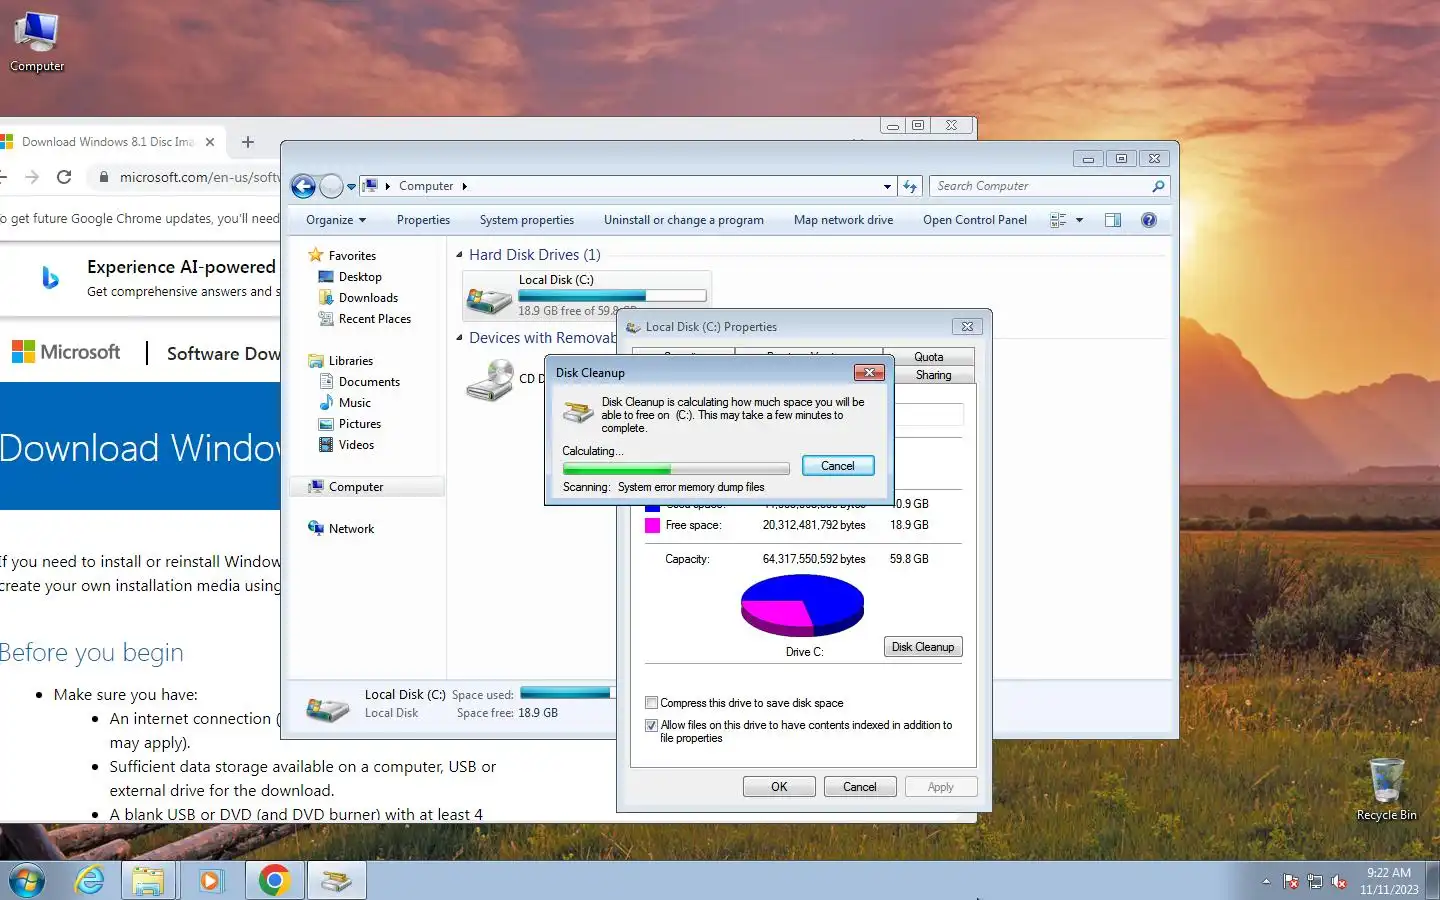
Task: Toggle Compress this drive checkbox
Action: 651,703
